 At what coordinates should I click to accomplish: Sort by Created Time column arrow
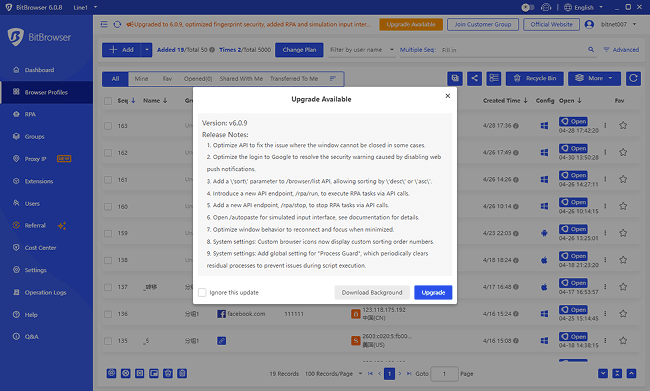526,100
